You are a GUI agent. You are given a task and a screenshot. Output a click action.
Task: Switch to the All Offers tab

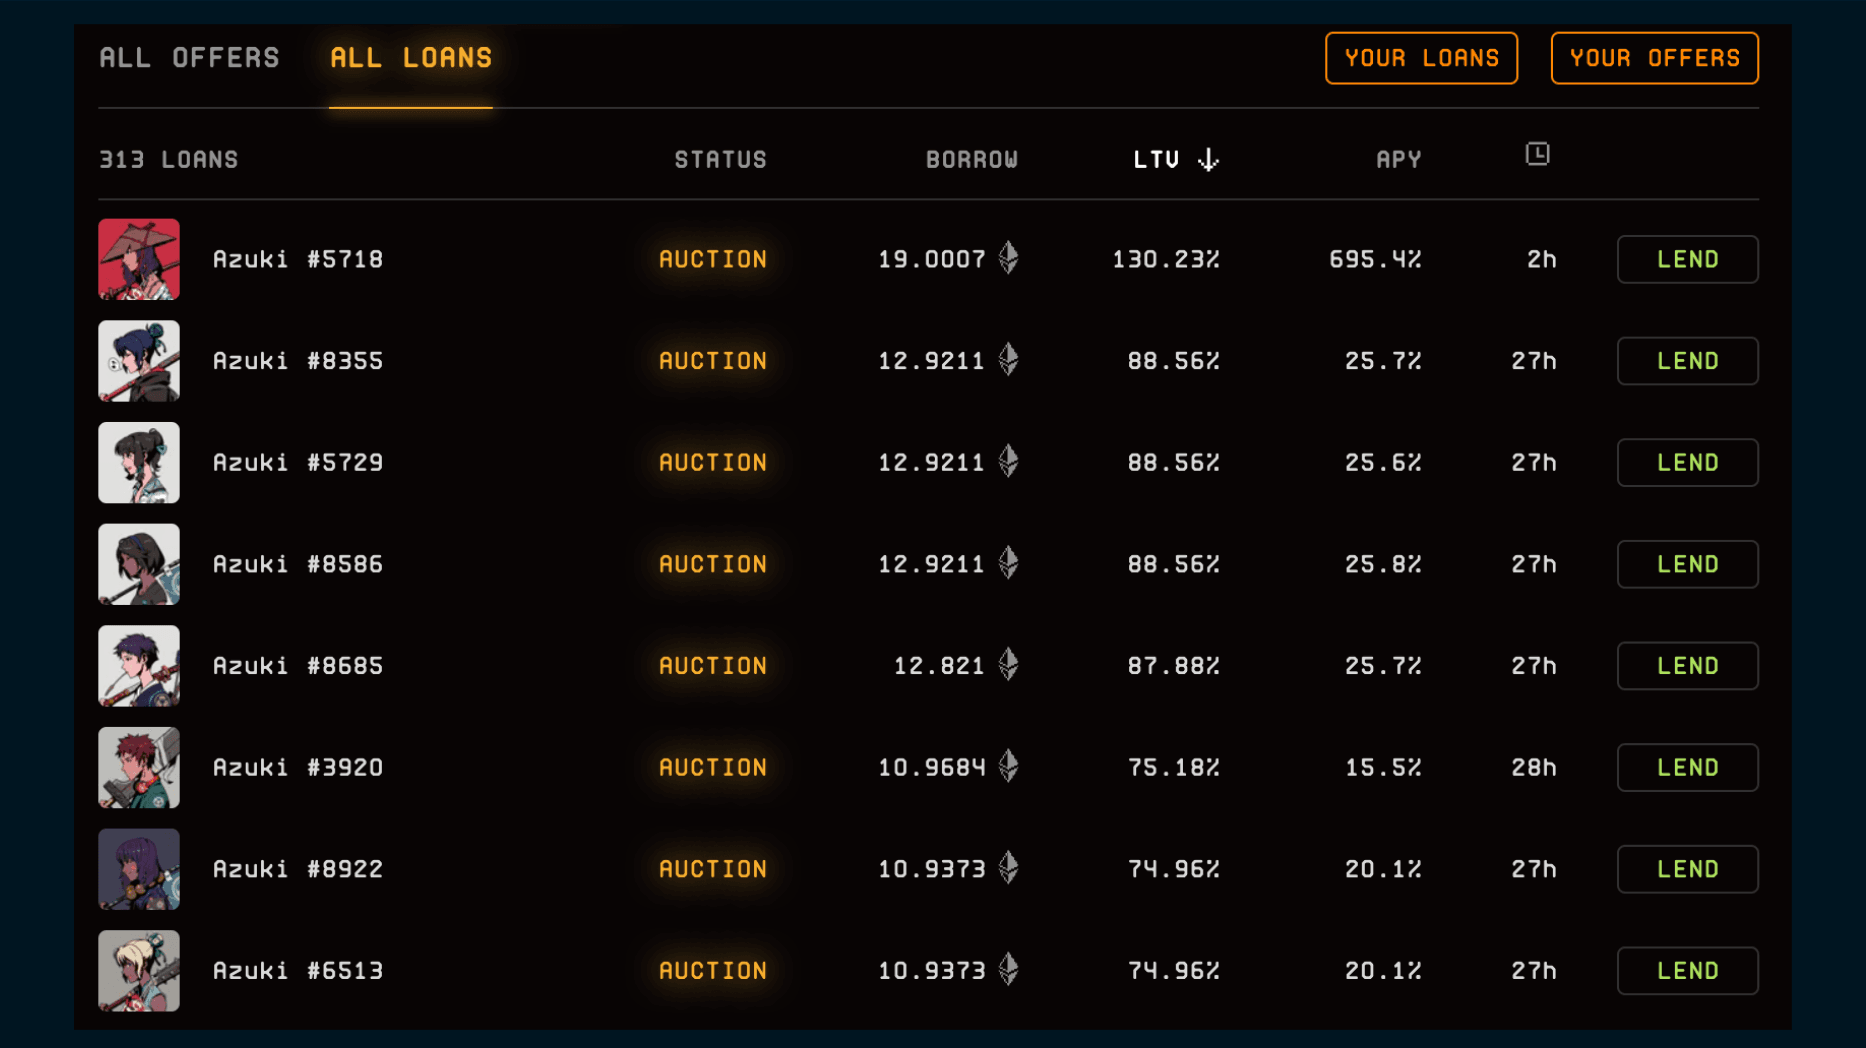189,58
